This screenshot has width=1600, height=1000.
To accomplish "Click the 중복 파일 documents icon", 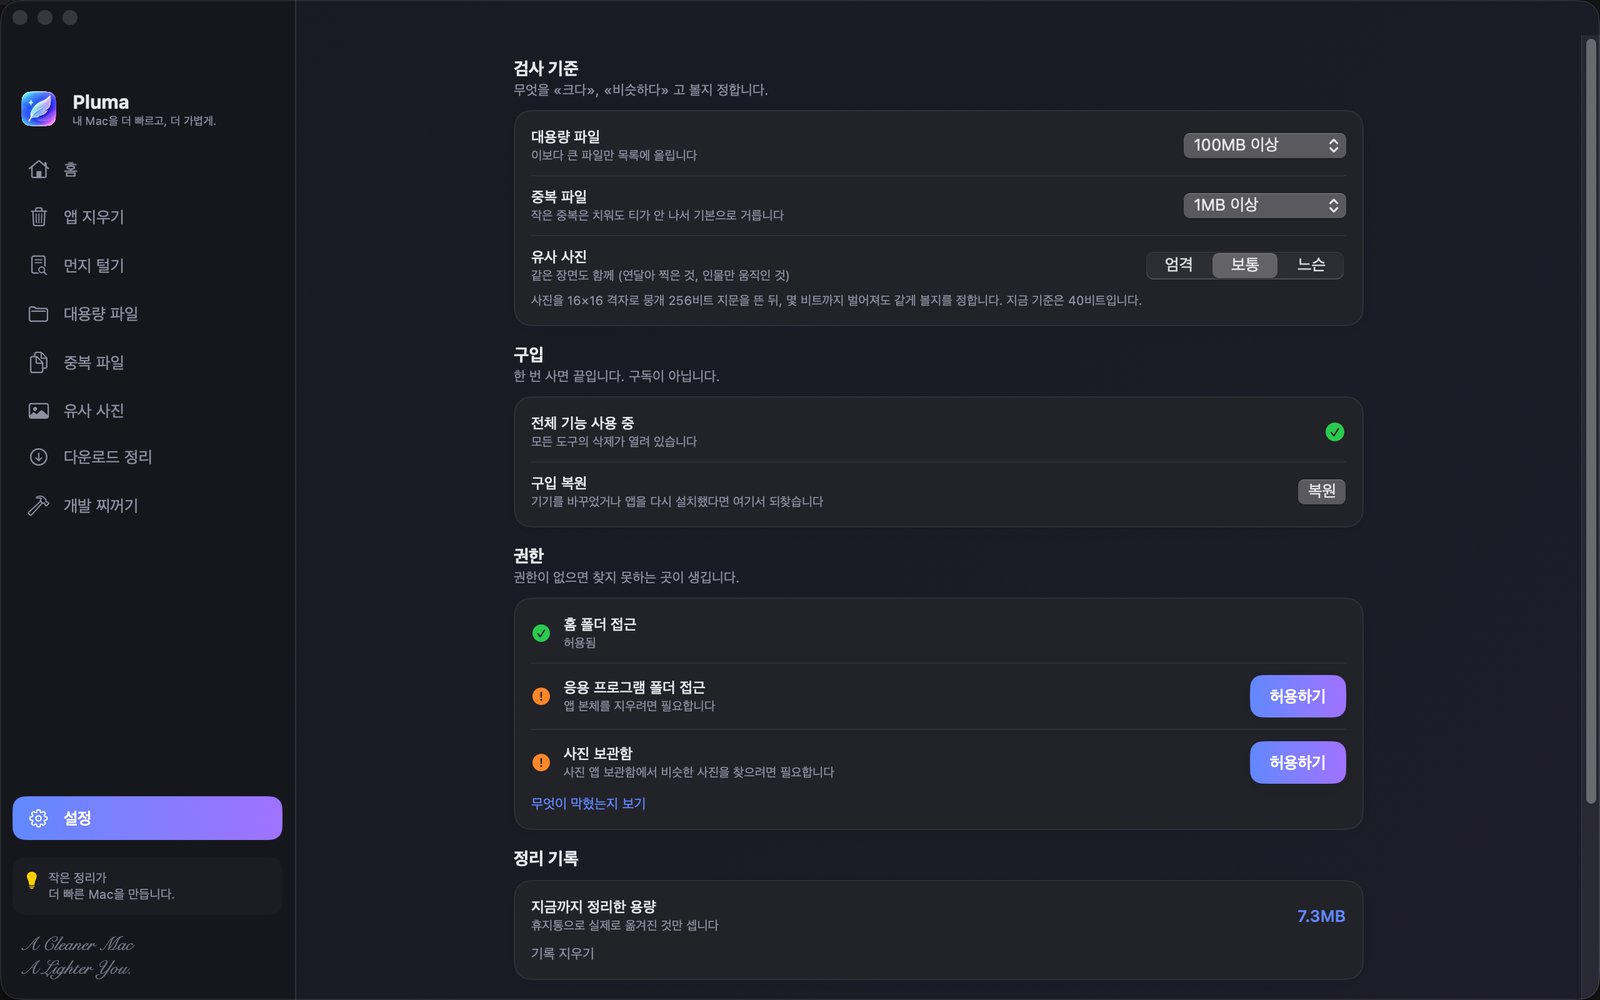I will 38,362.
